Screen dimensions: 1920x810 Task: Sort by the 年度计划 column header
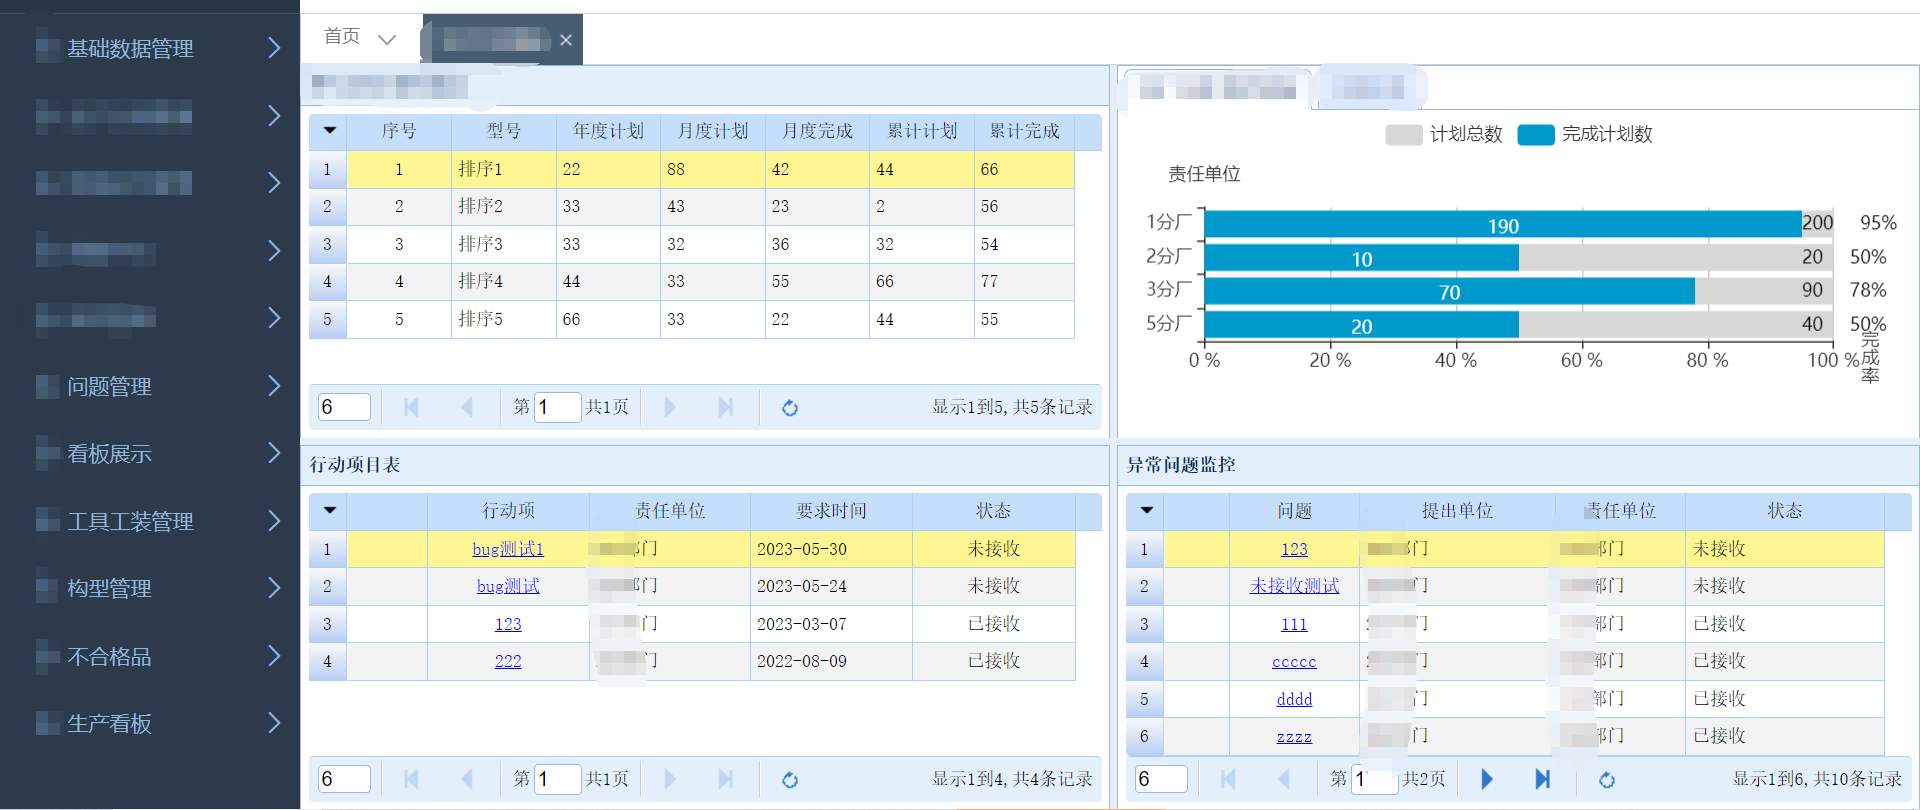608,131
